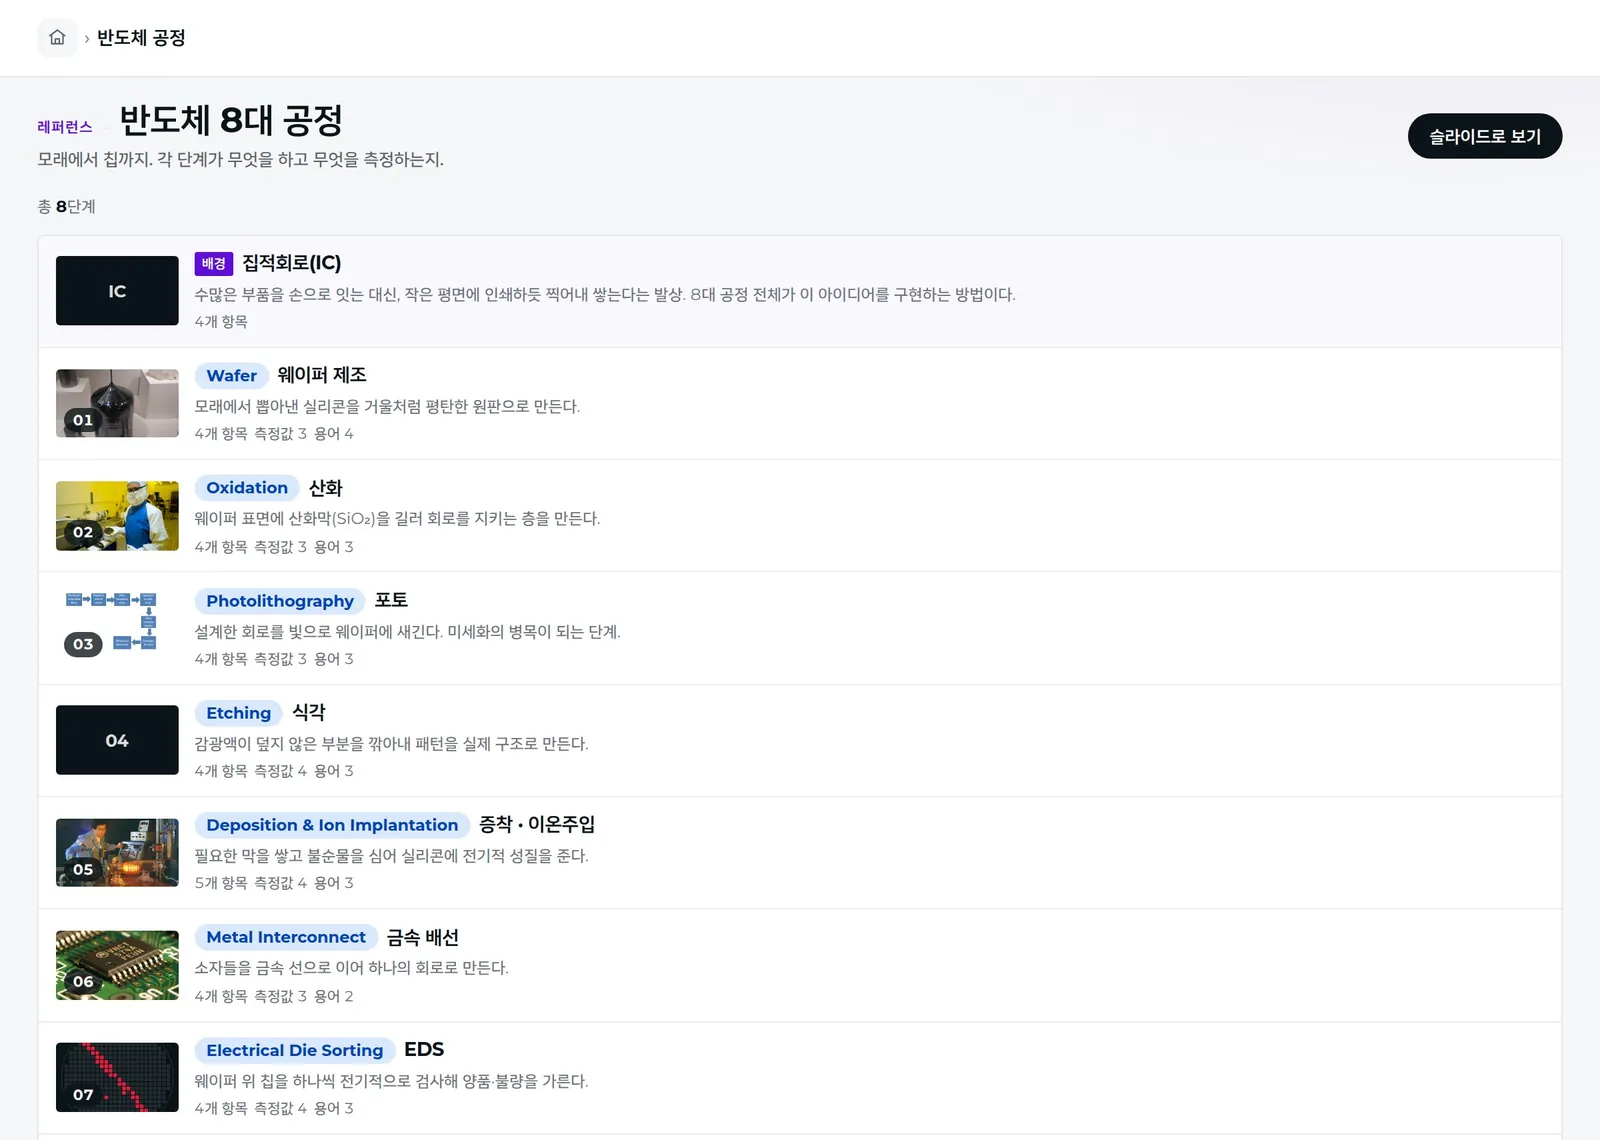Click the description starting 소자들을 금속 선으로
Image resolution: width=1600 pixels, height=1140 pixels.
351,968
